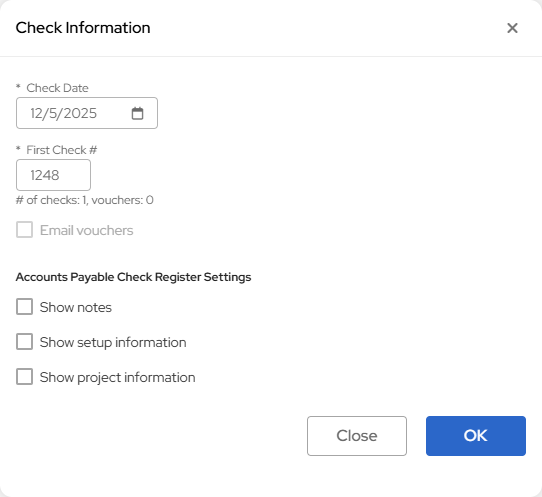This screenshot has width=542, height=497.
Task: Click the Check Date label
Action: click(57, 88)
